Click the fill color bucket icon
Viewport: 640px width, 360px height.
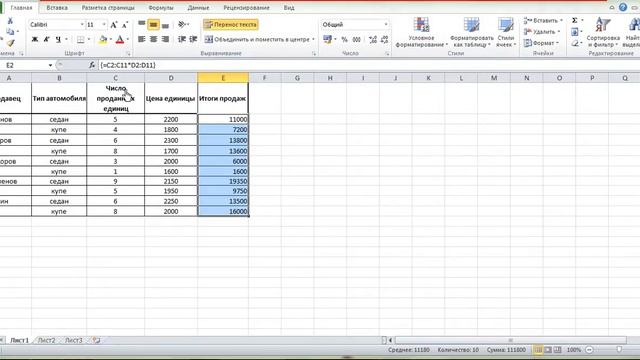(x=103, y=40)
